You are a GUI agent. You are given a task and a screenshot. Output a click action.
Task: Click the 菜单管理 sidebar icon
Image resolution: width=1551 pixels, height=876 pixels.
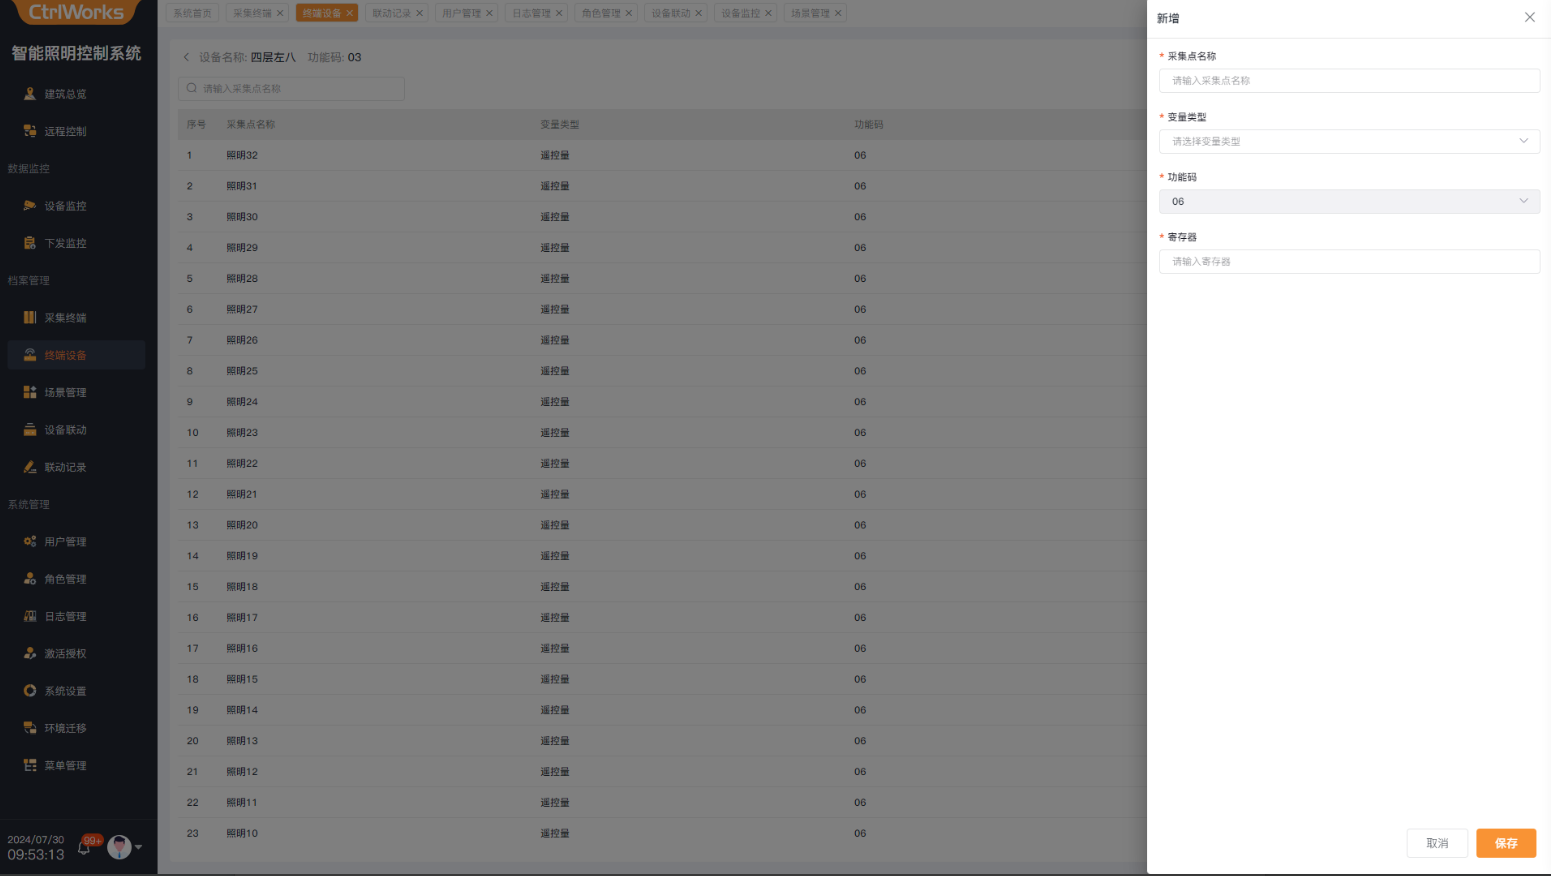pos(30,766)
